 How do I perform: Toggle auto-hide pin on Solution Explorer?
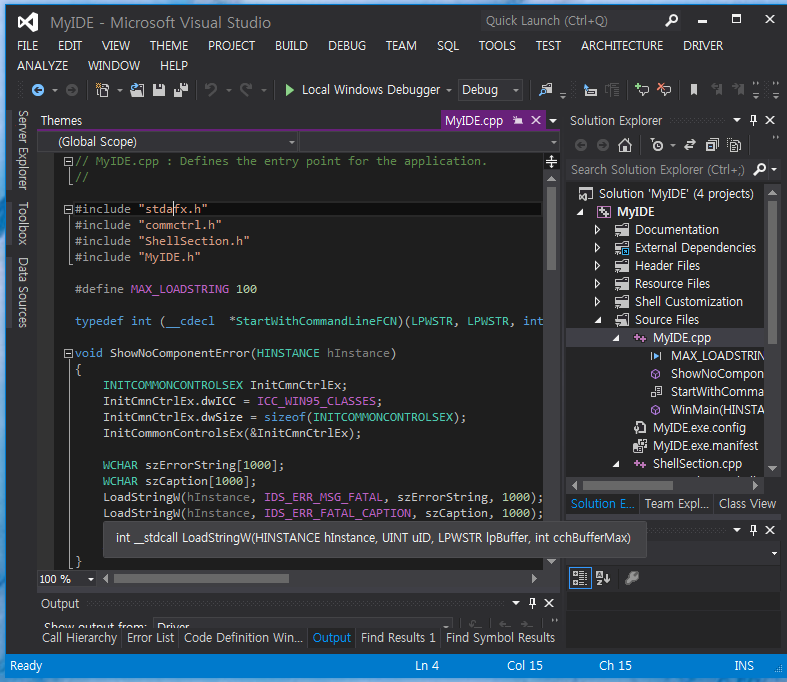[753, 121]
